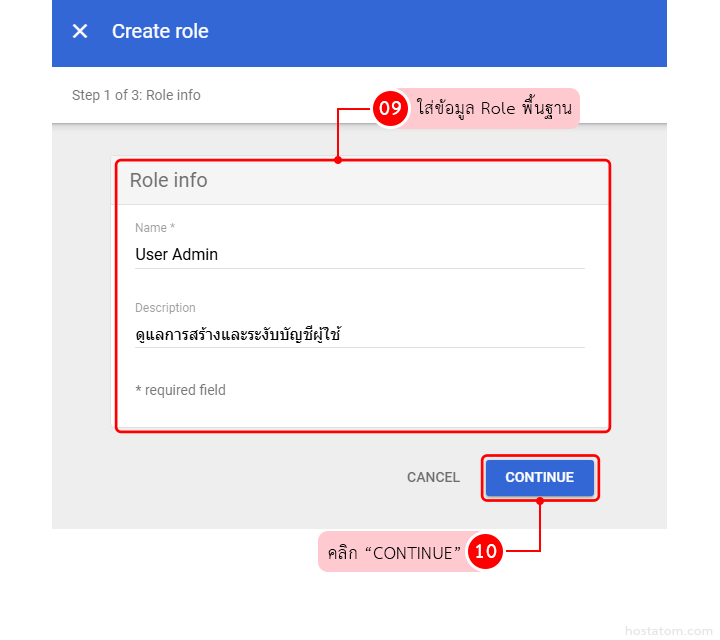
Task: Click the red connector dot atop Role info box
Action: (338, 160)
